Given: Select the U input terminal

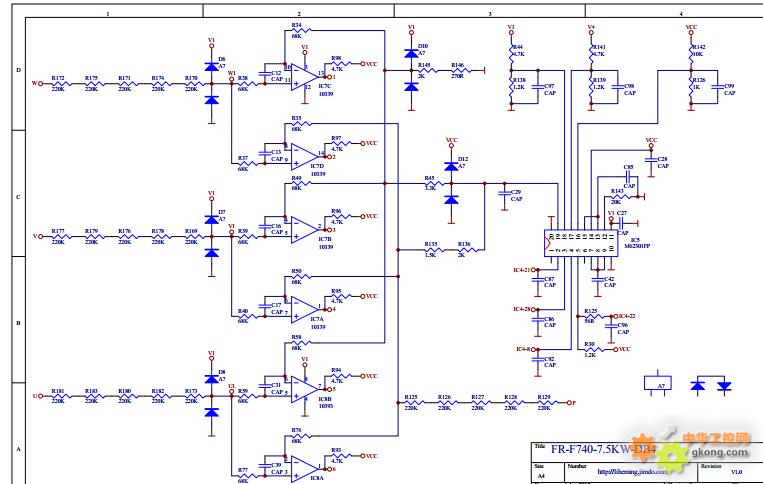Looking at the screenshot, I should point(36,397).
